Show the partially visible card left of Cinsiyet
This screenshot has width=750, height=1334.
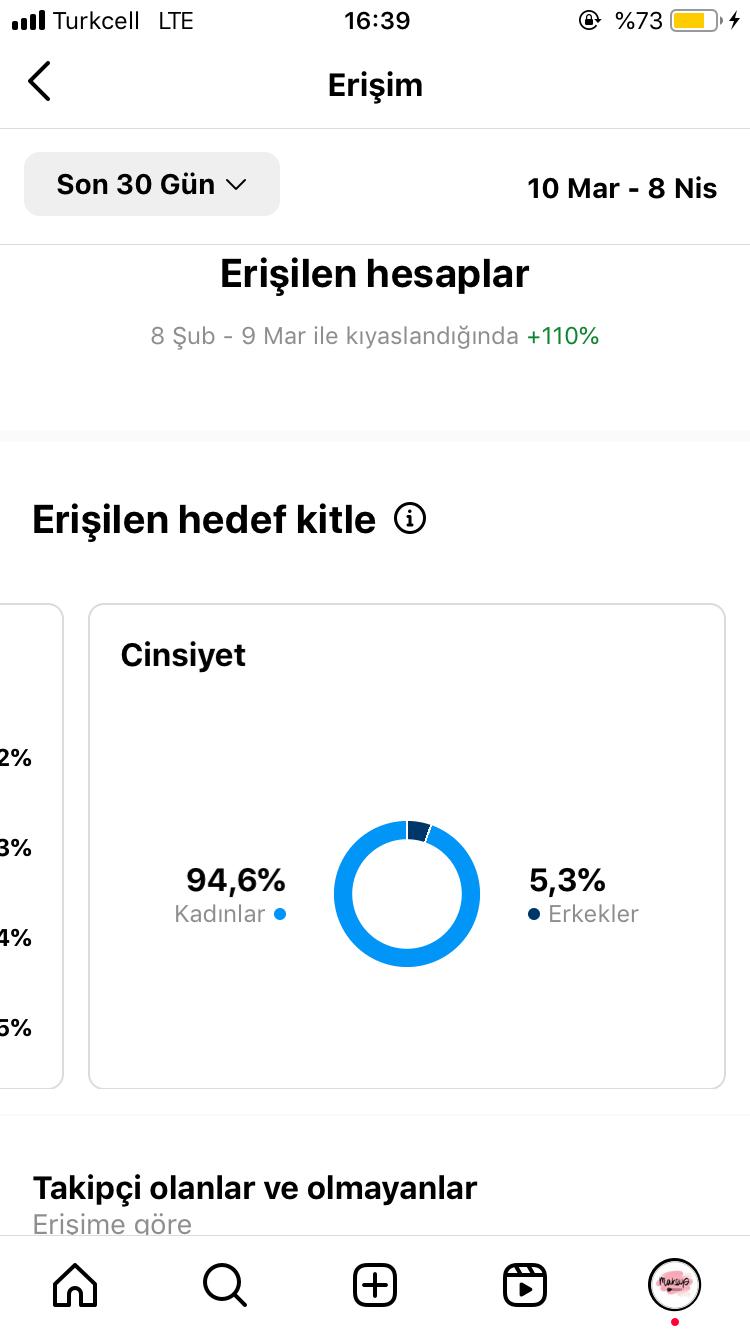click(x=30, y=846)
